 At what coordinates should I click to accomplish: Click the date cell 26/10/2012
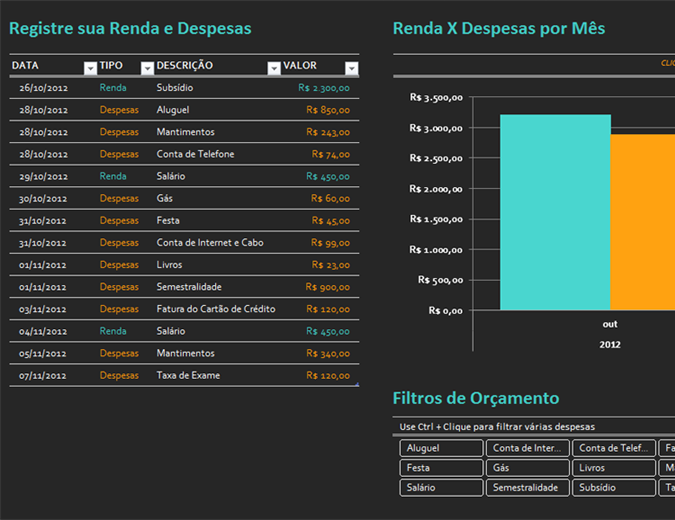pyautogui.click(x=43, y=88)
